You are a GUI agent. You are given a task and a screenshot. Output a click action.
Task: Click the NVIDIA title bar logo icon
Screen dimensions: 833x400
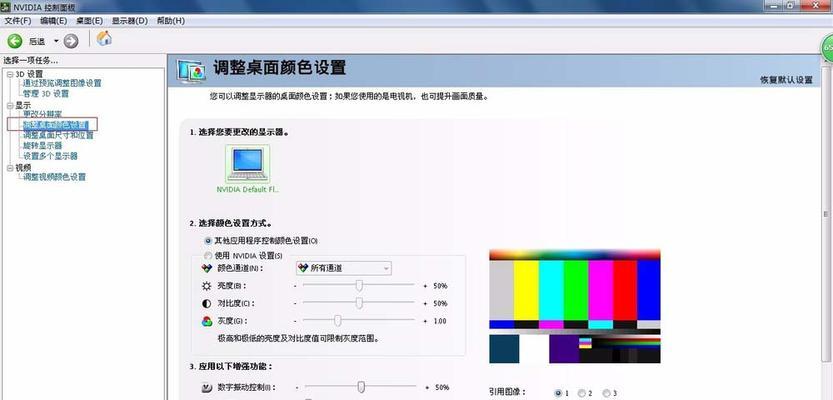coord(6,7)
